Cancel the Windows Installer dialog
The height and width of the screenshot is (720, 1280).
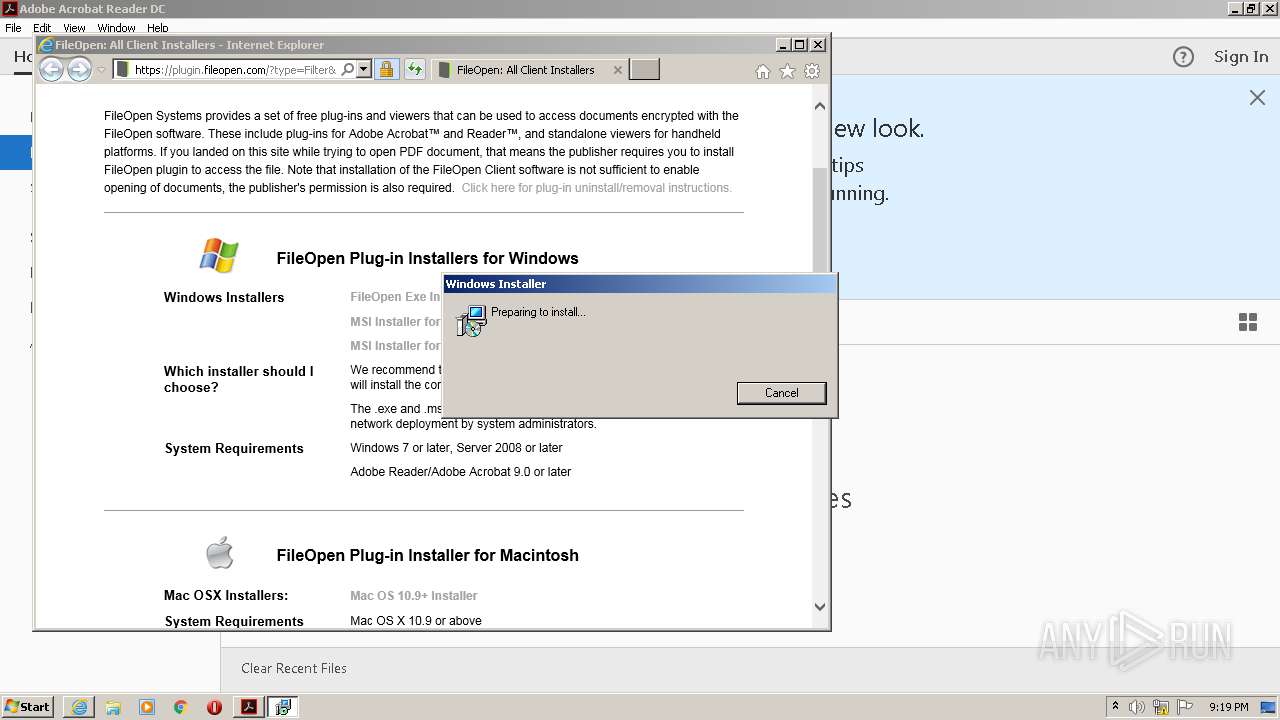(782, 393)
